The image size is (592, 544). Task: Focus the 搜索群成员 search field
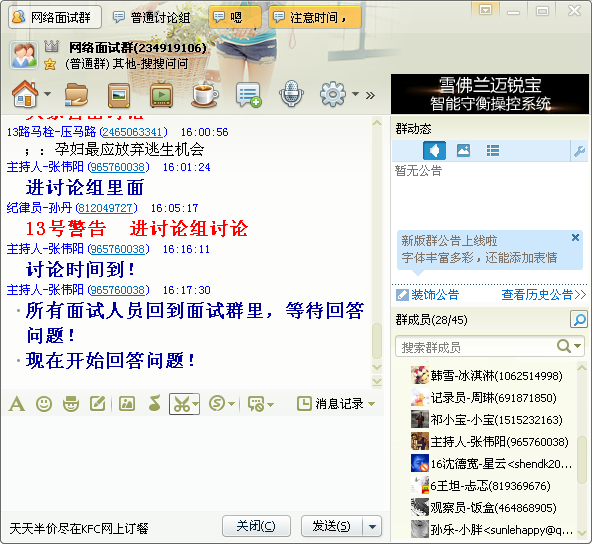478,347
